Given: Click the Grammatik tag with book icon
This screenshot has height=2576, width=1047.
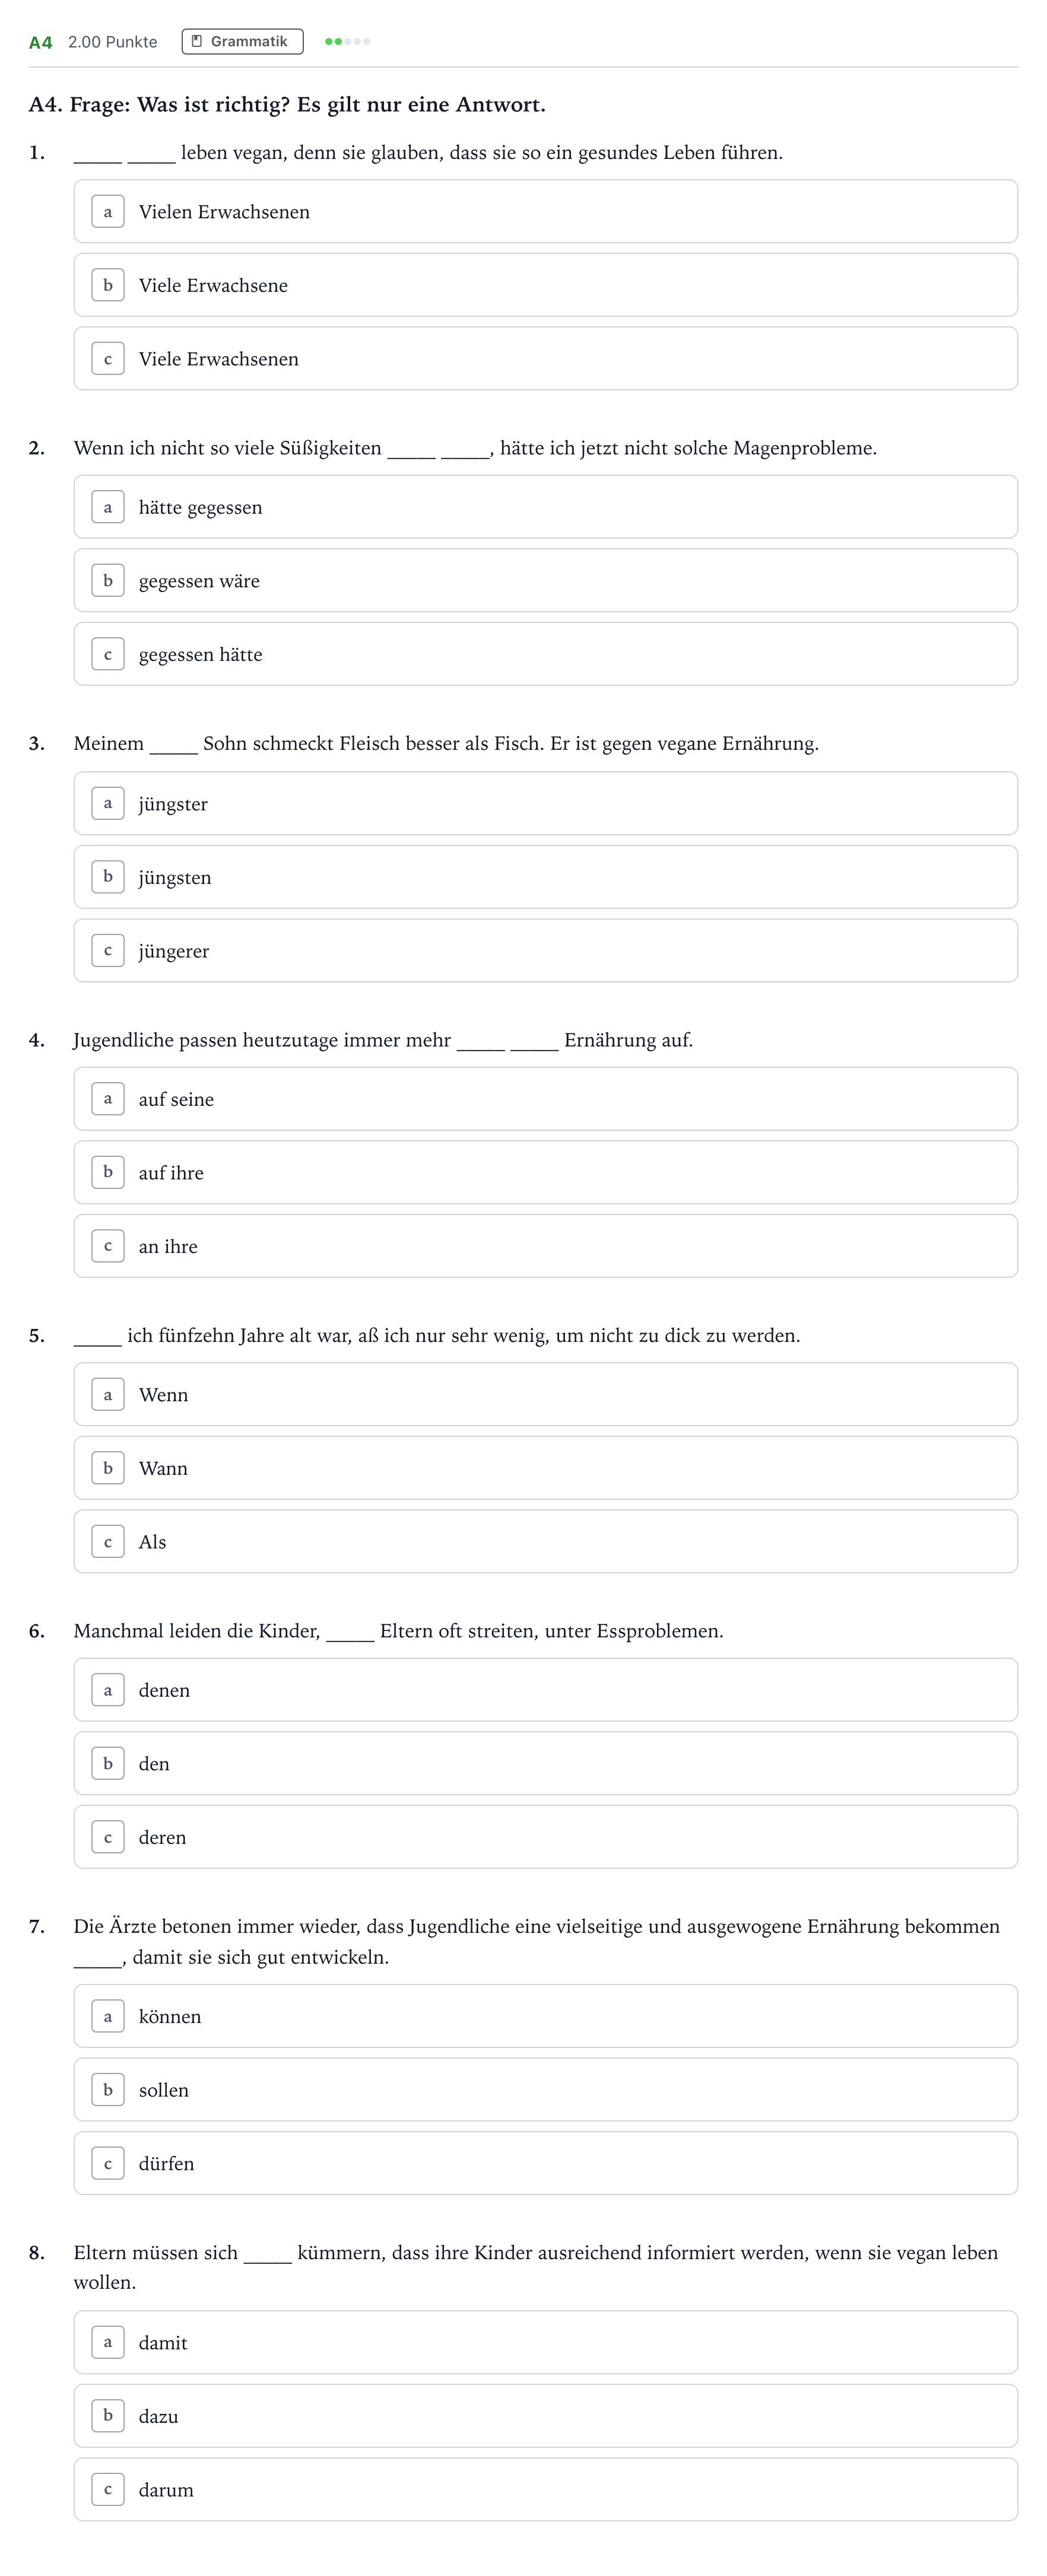Looking at the screenshot, I should click(242, 41).
